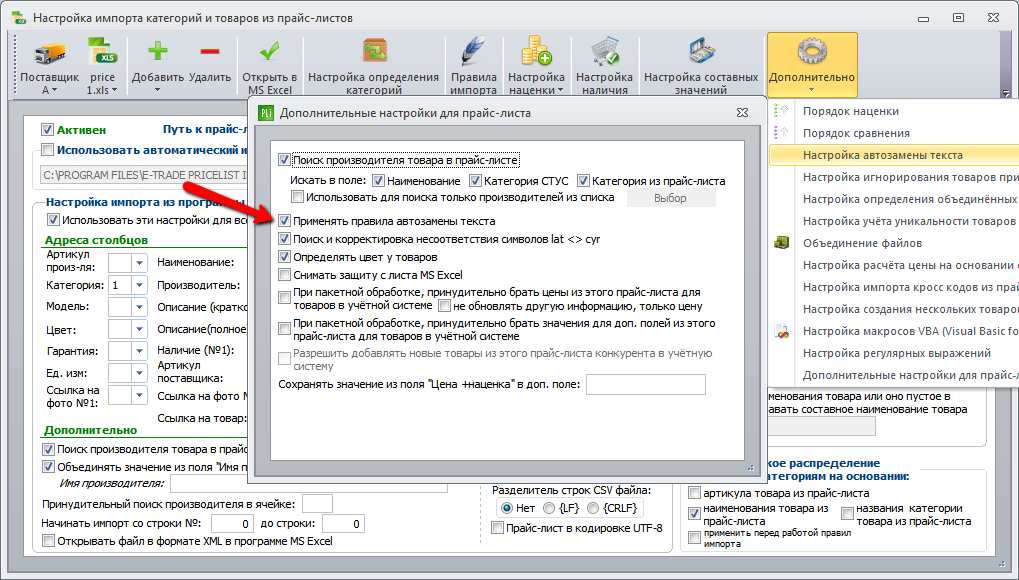Expand the Дополнительно dropdown arrow

(812, 90)
